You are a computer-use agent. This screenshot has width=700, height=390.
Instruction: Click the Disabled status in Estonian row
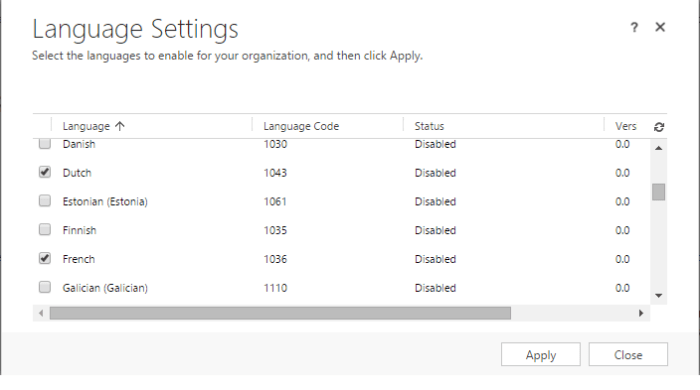point(435,202)
